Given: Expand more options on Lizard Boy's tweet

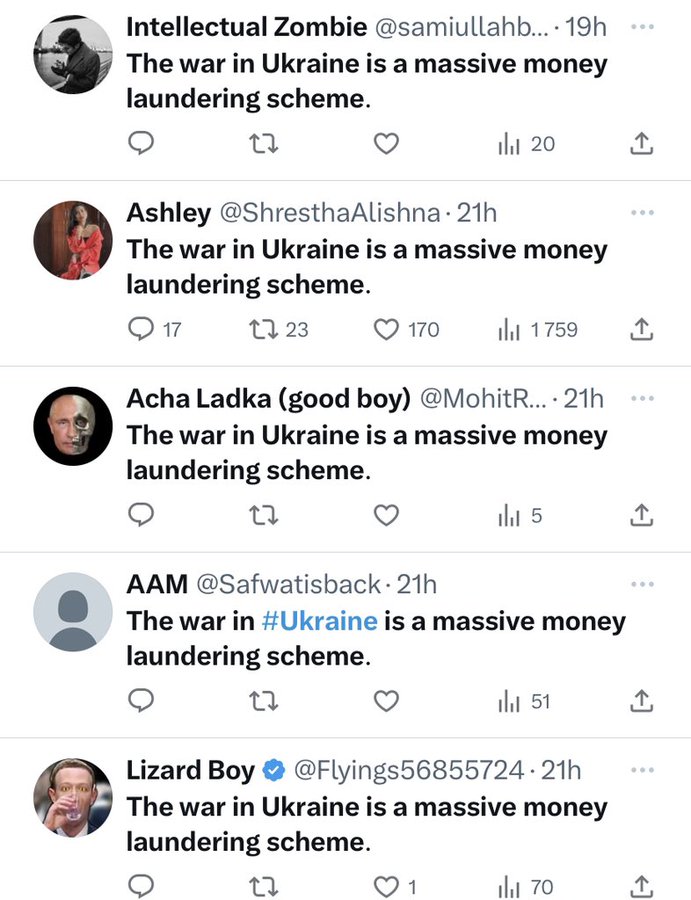Looking at the screenshot, I should point(641,769).
